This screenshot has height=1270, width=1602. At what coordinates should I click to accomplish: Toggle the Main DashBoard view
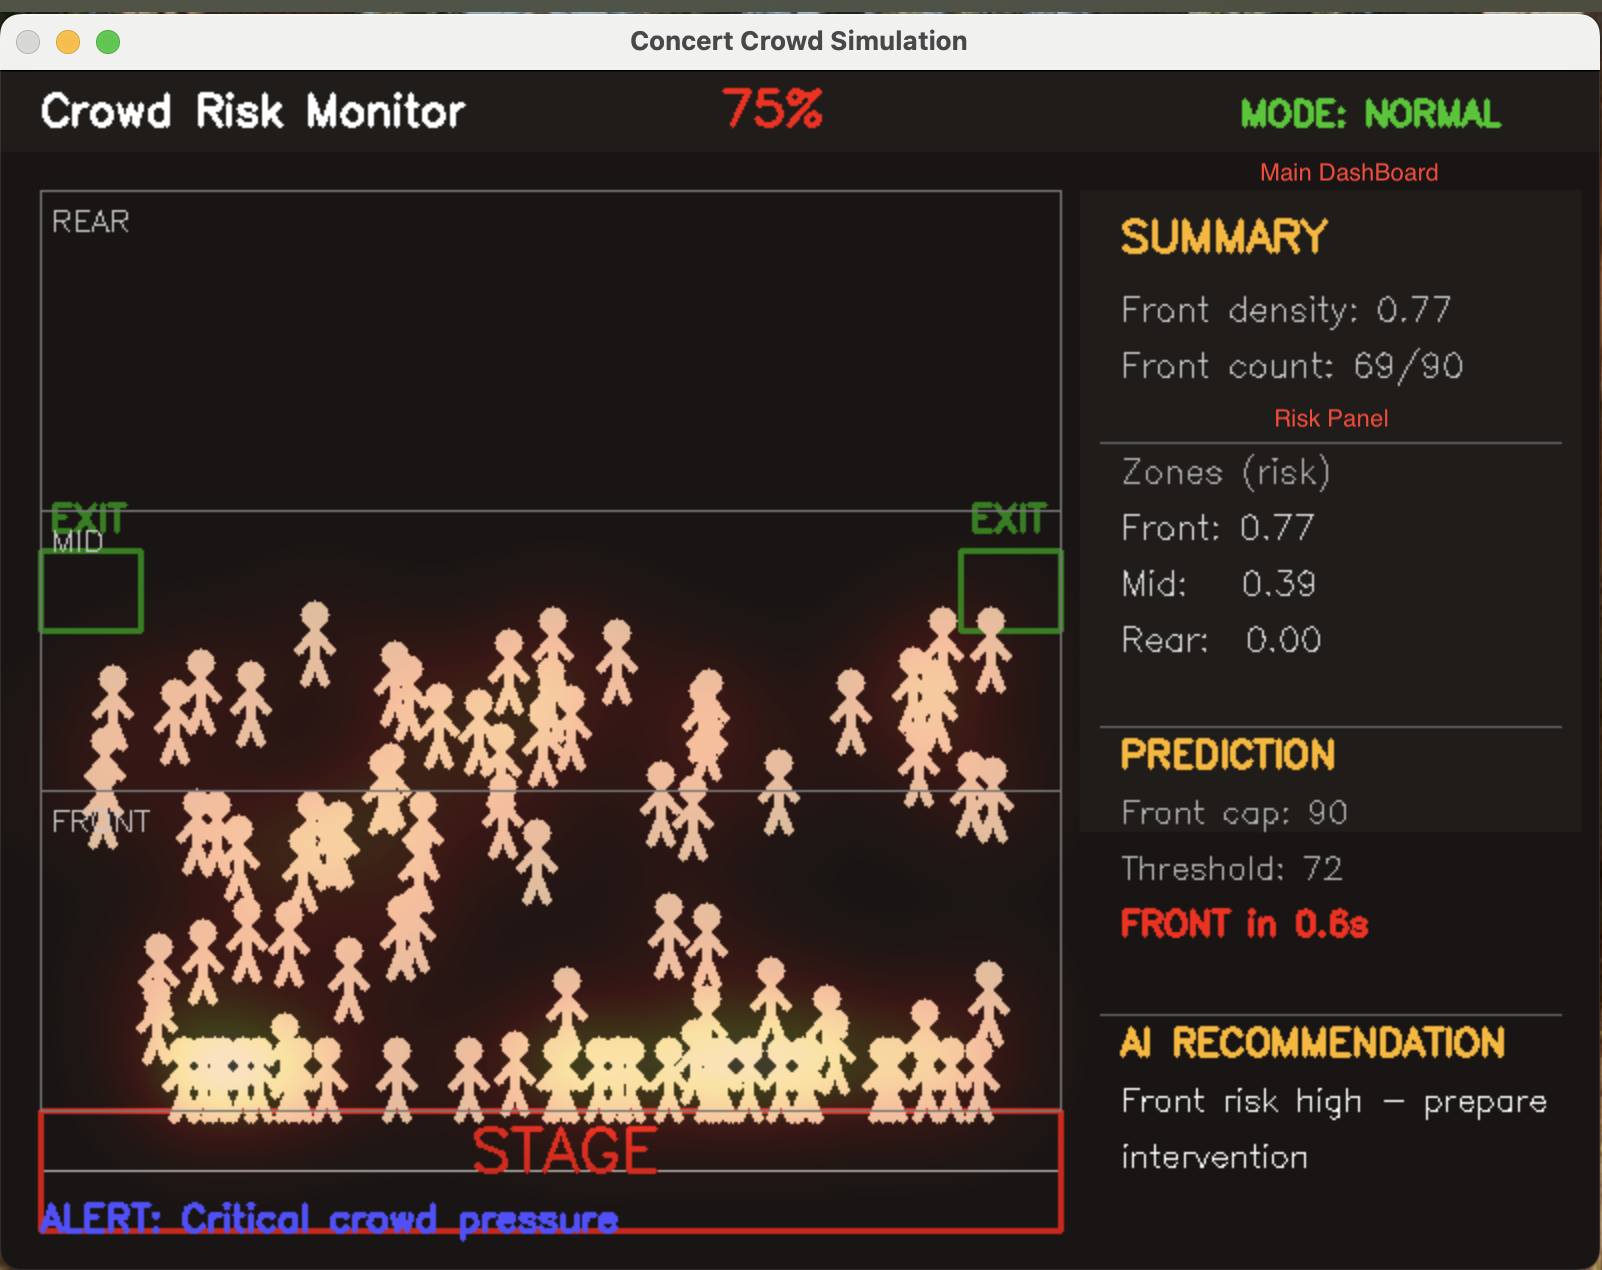click(x=1348, y=172)
